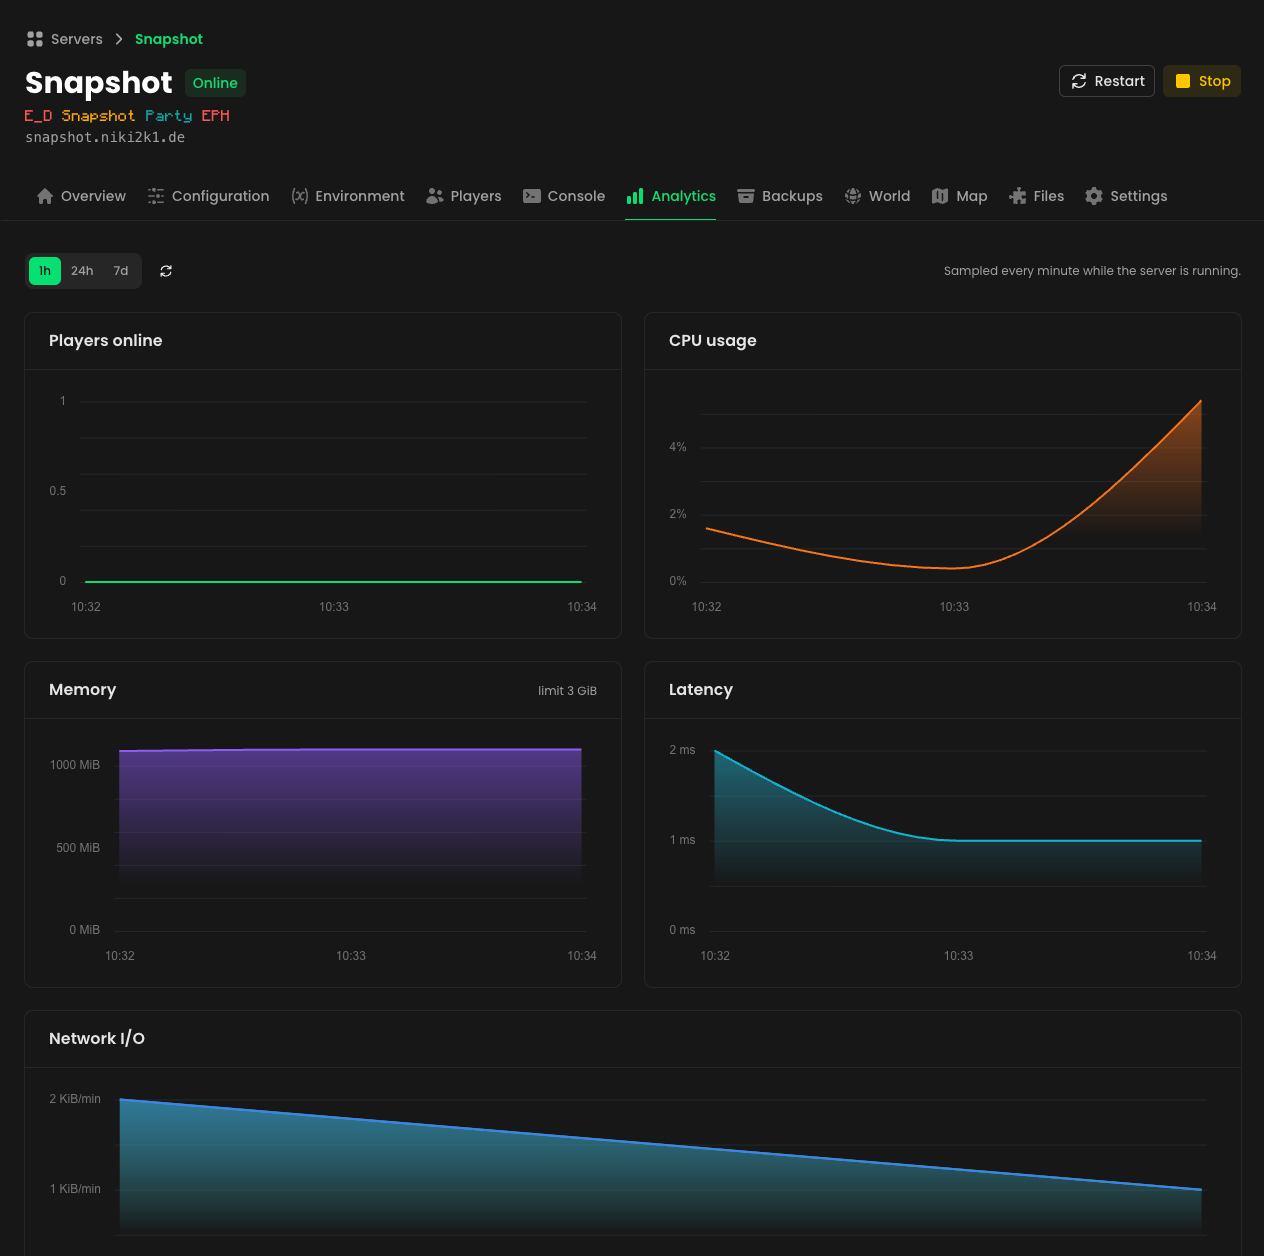Open the World tab
The height and width of the screenshot is (1256, 1264).
click(877, 196)
